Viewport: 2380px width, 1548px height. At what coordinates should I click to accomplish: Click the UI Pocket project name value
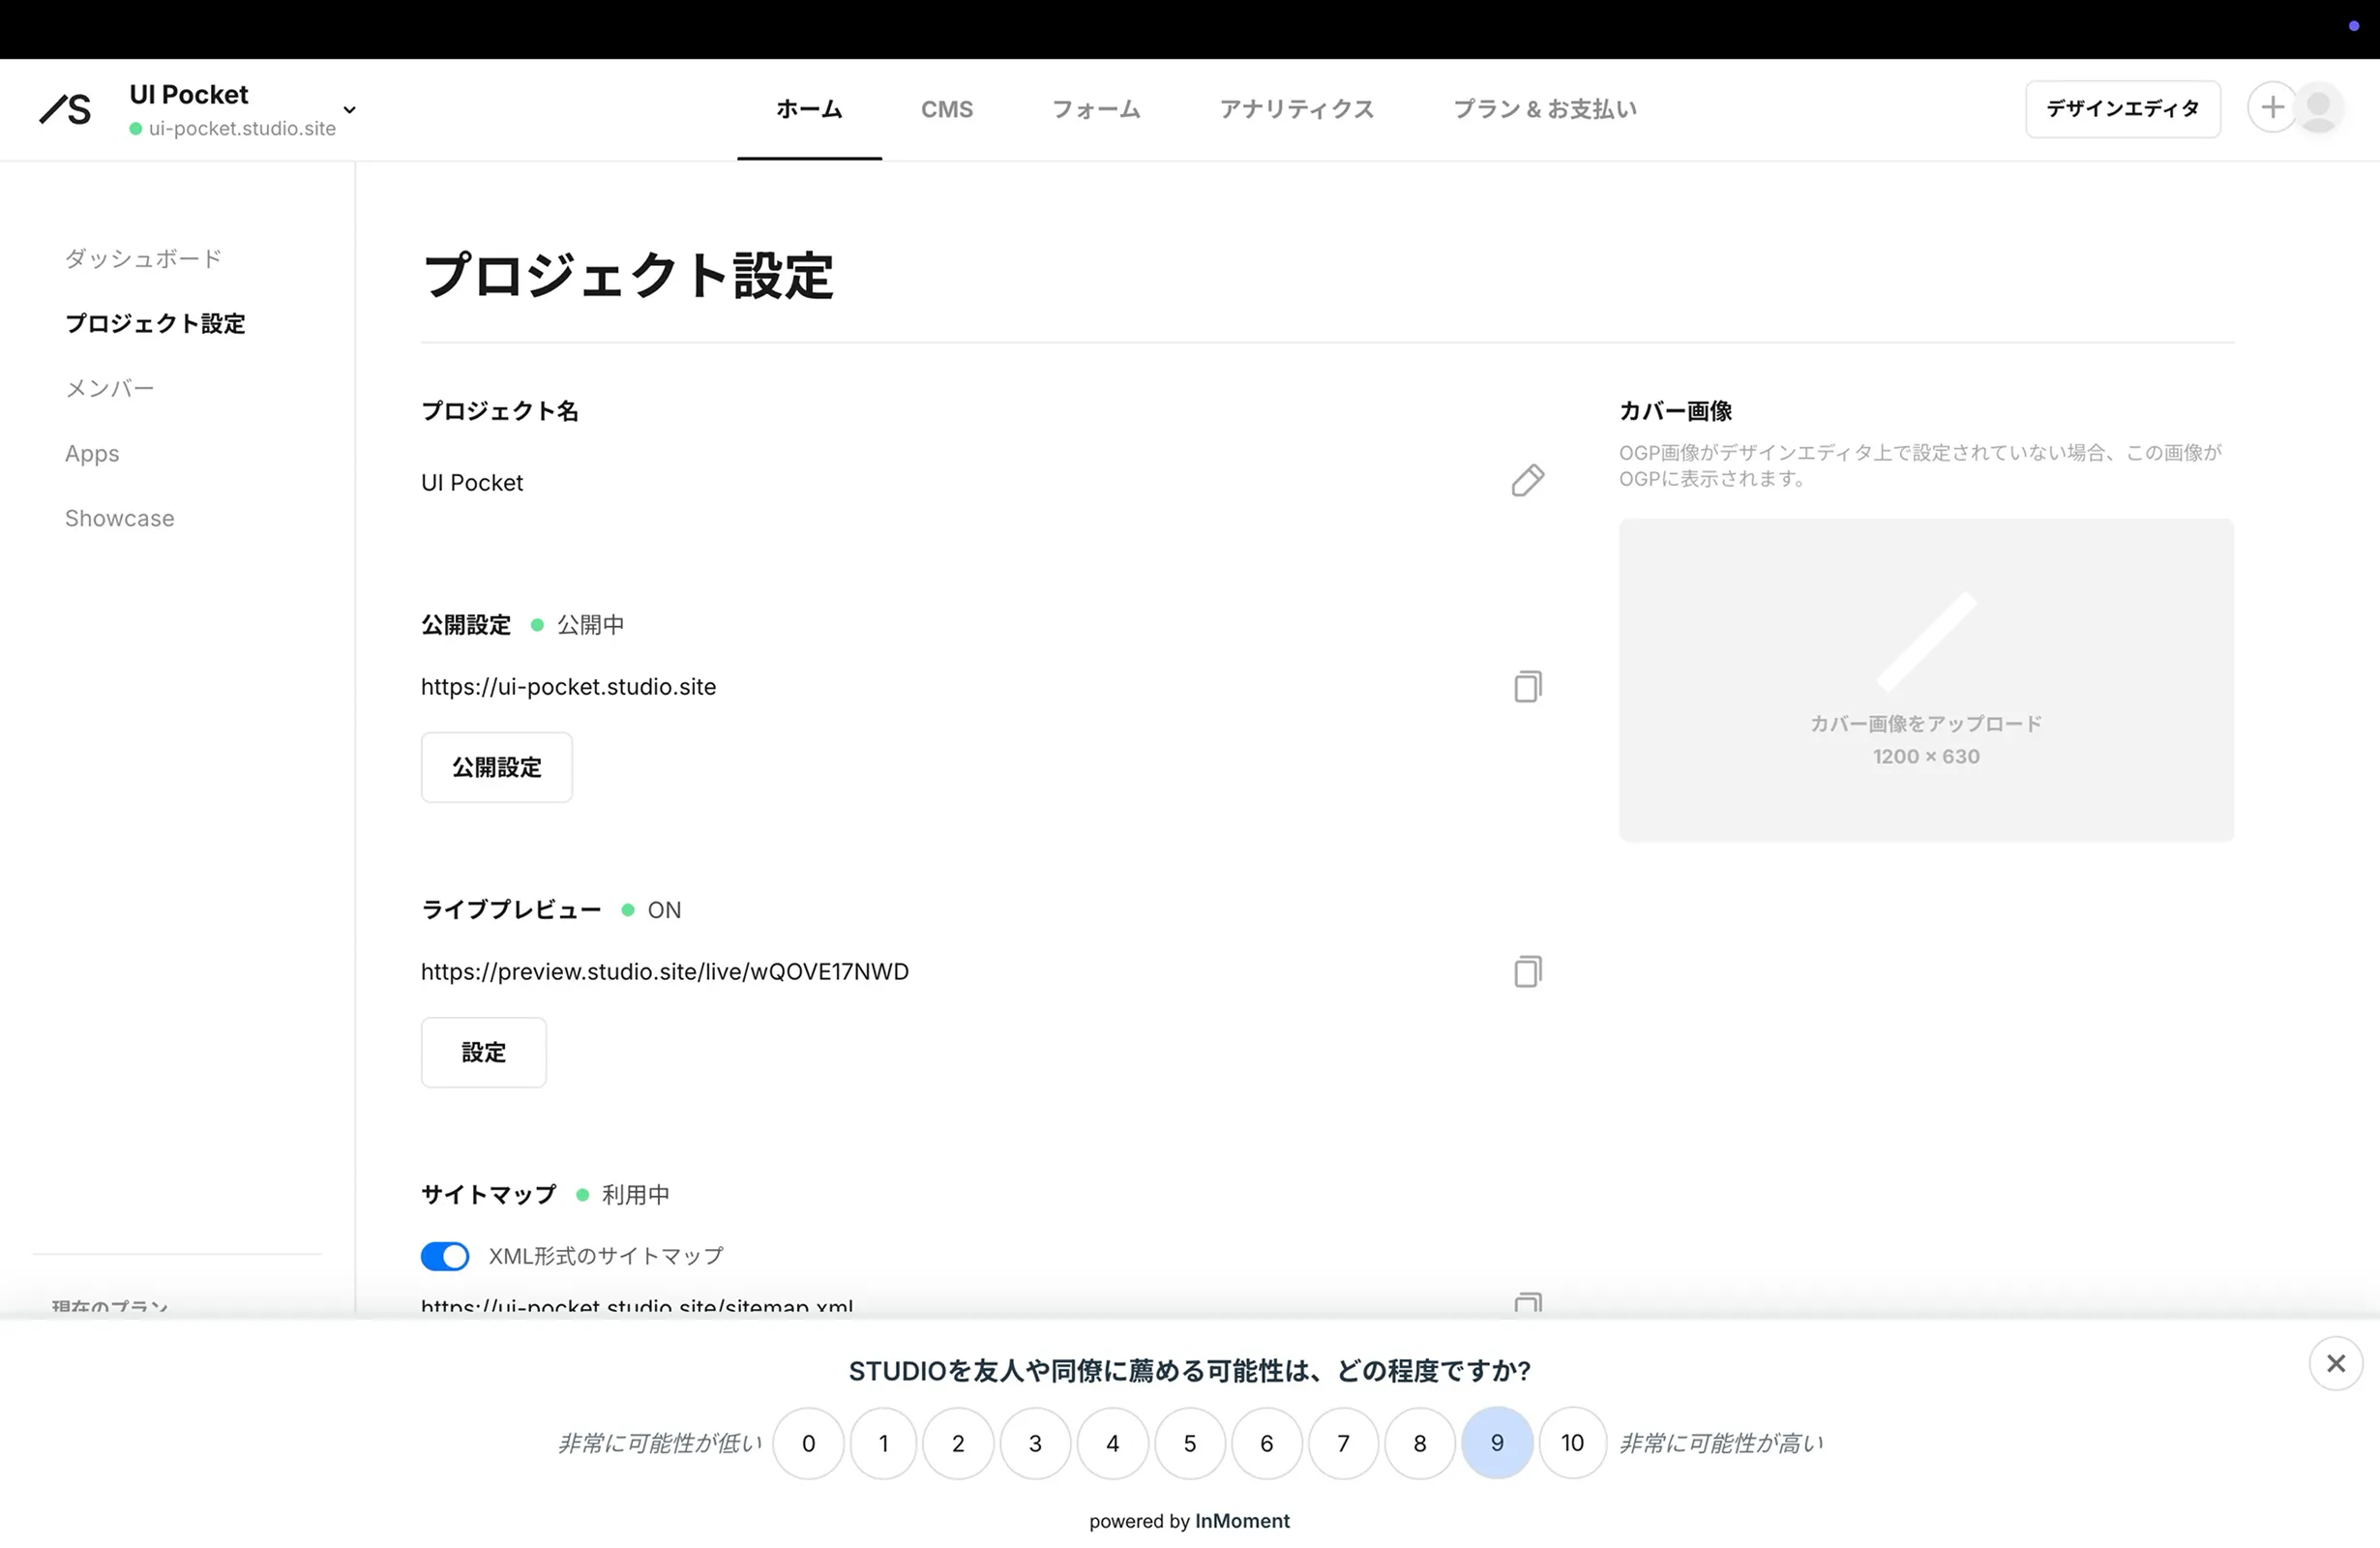[x=472, y=482]
